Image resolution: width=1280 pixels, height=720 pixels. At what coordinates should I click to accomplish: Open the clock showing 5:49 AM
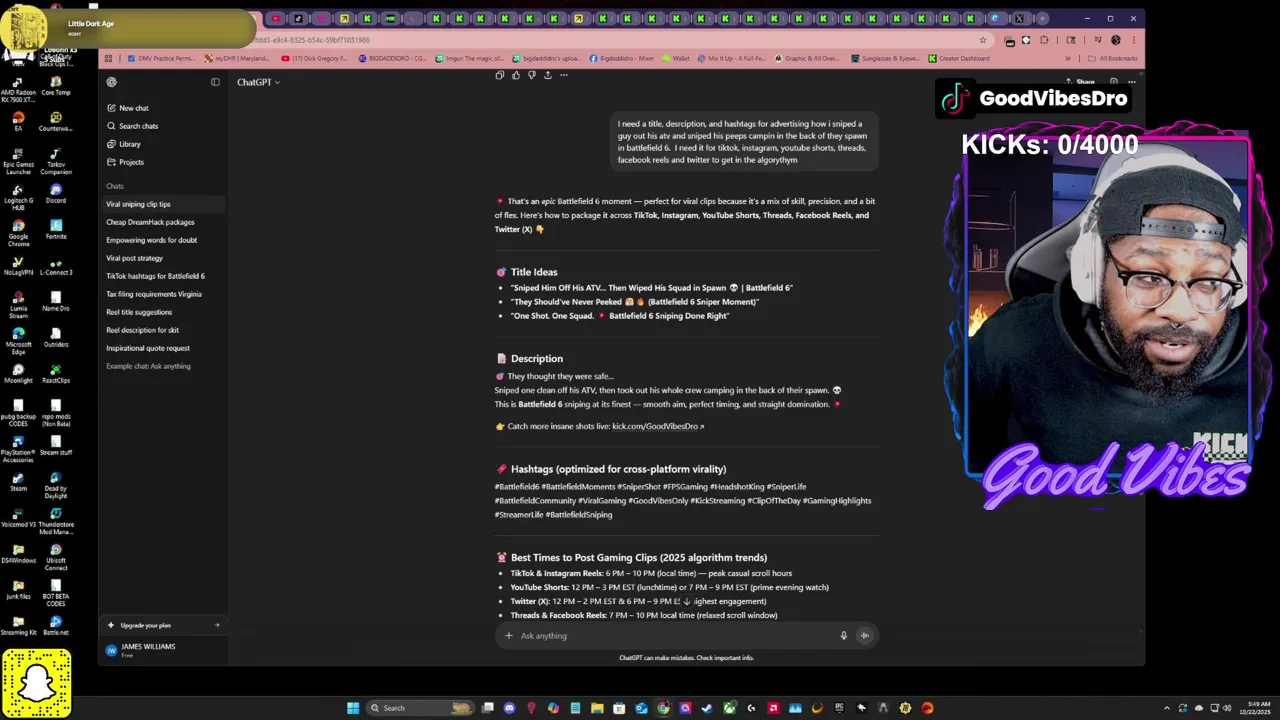tap(1257, 708)
